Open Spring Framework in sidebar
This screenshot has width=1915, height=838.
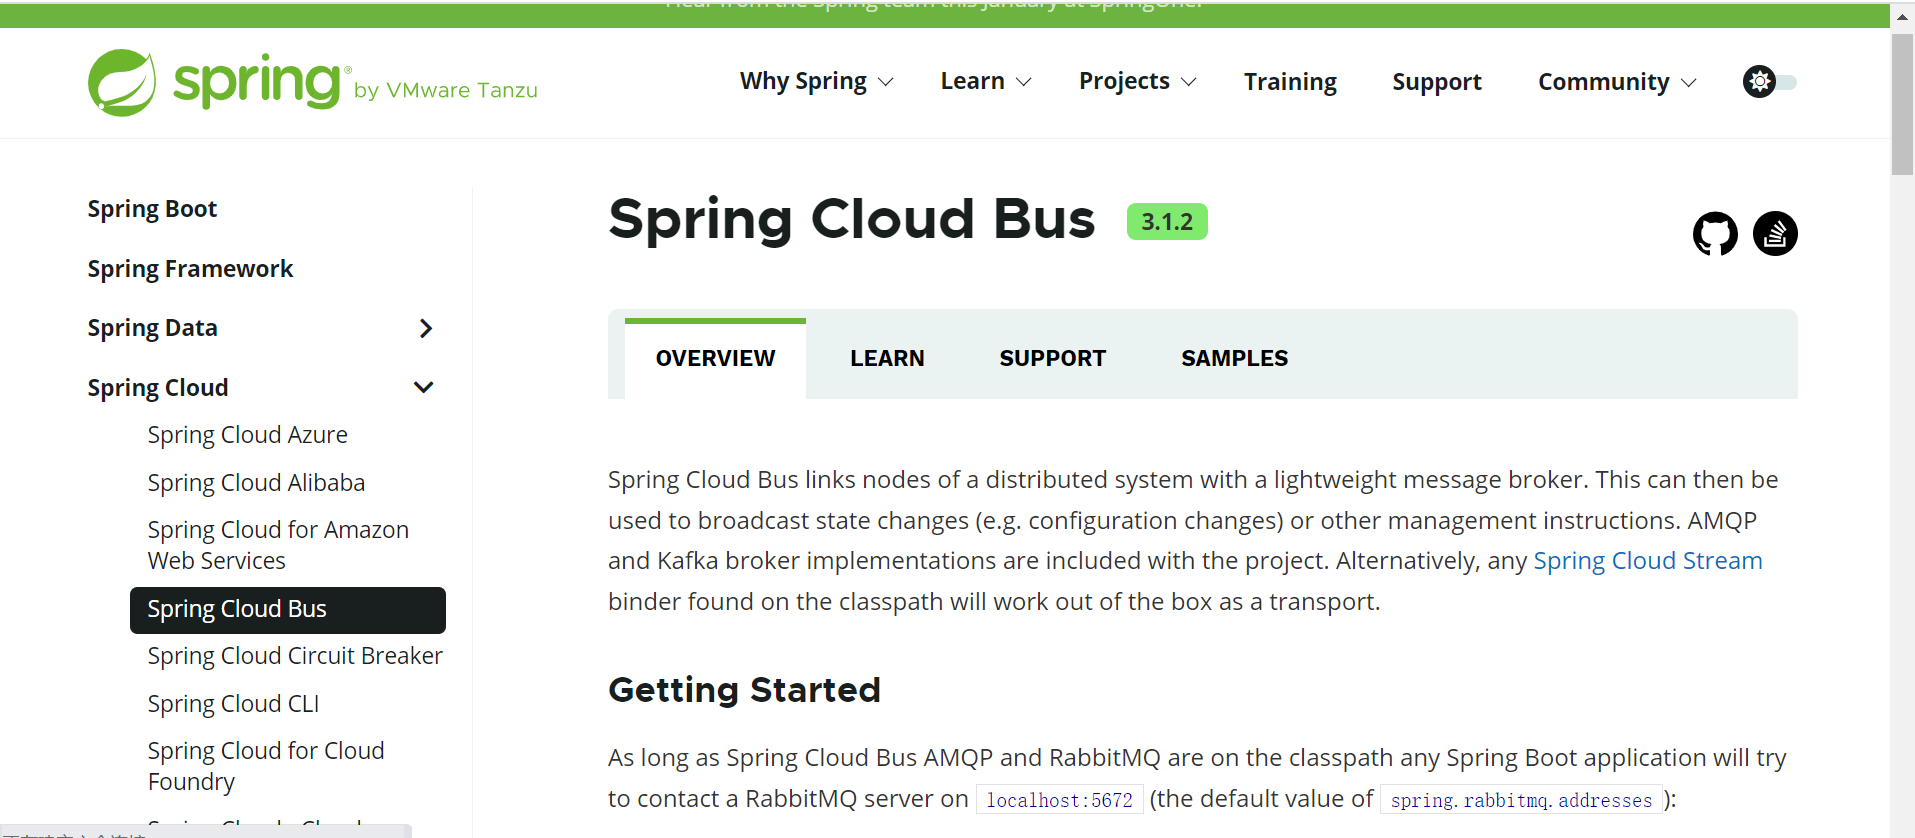point(190,269)
